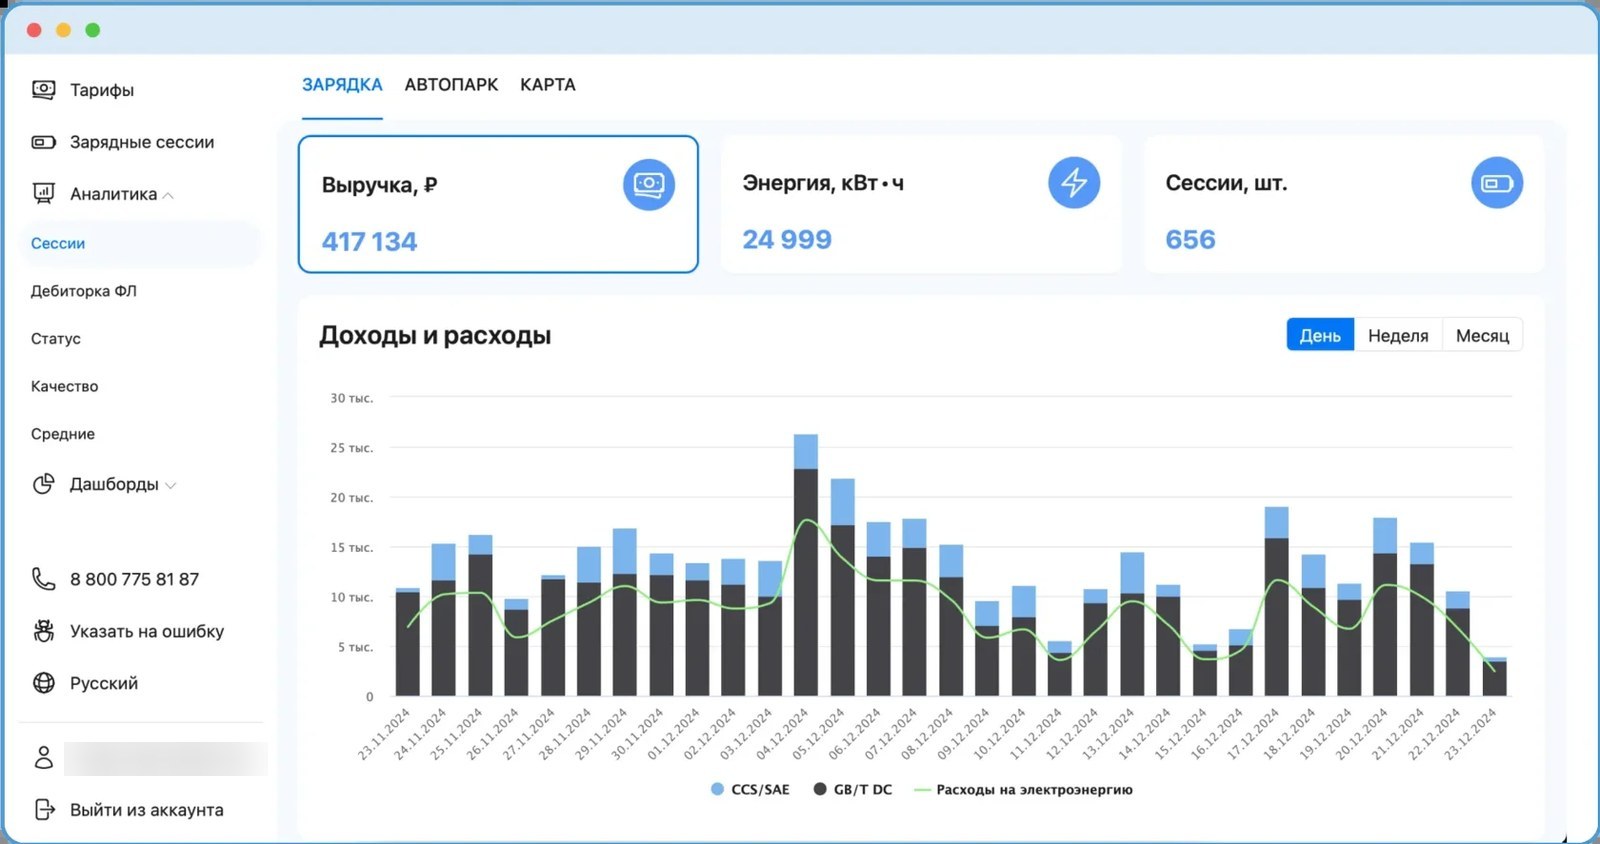Click the Тарифы banknote icon
Screen dimensions: 1600x844
click(x=44, y=90)
